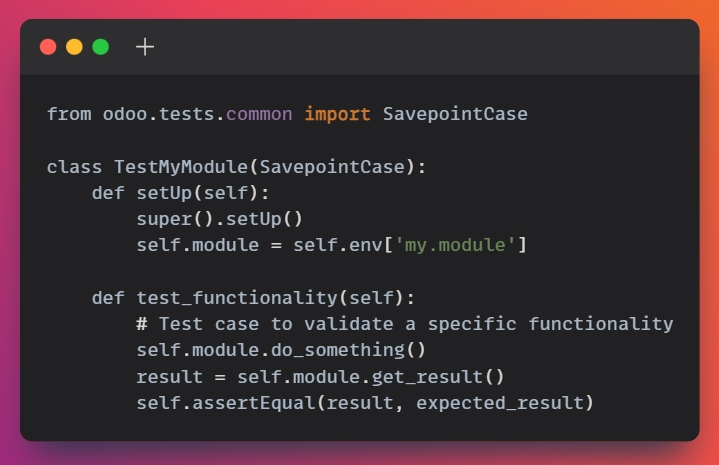Click the green maximize window dot
The width and height of the screenshot is (719, 465).
click(100, 47)
